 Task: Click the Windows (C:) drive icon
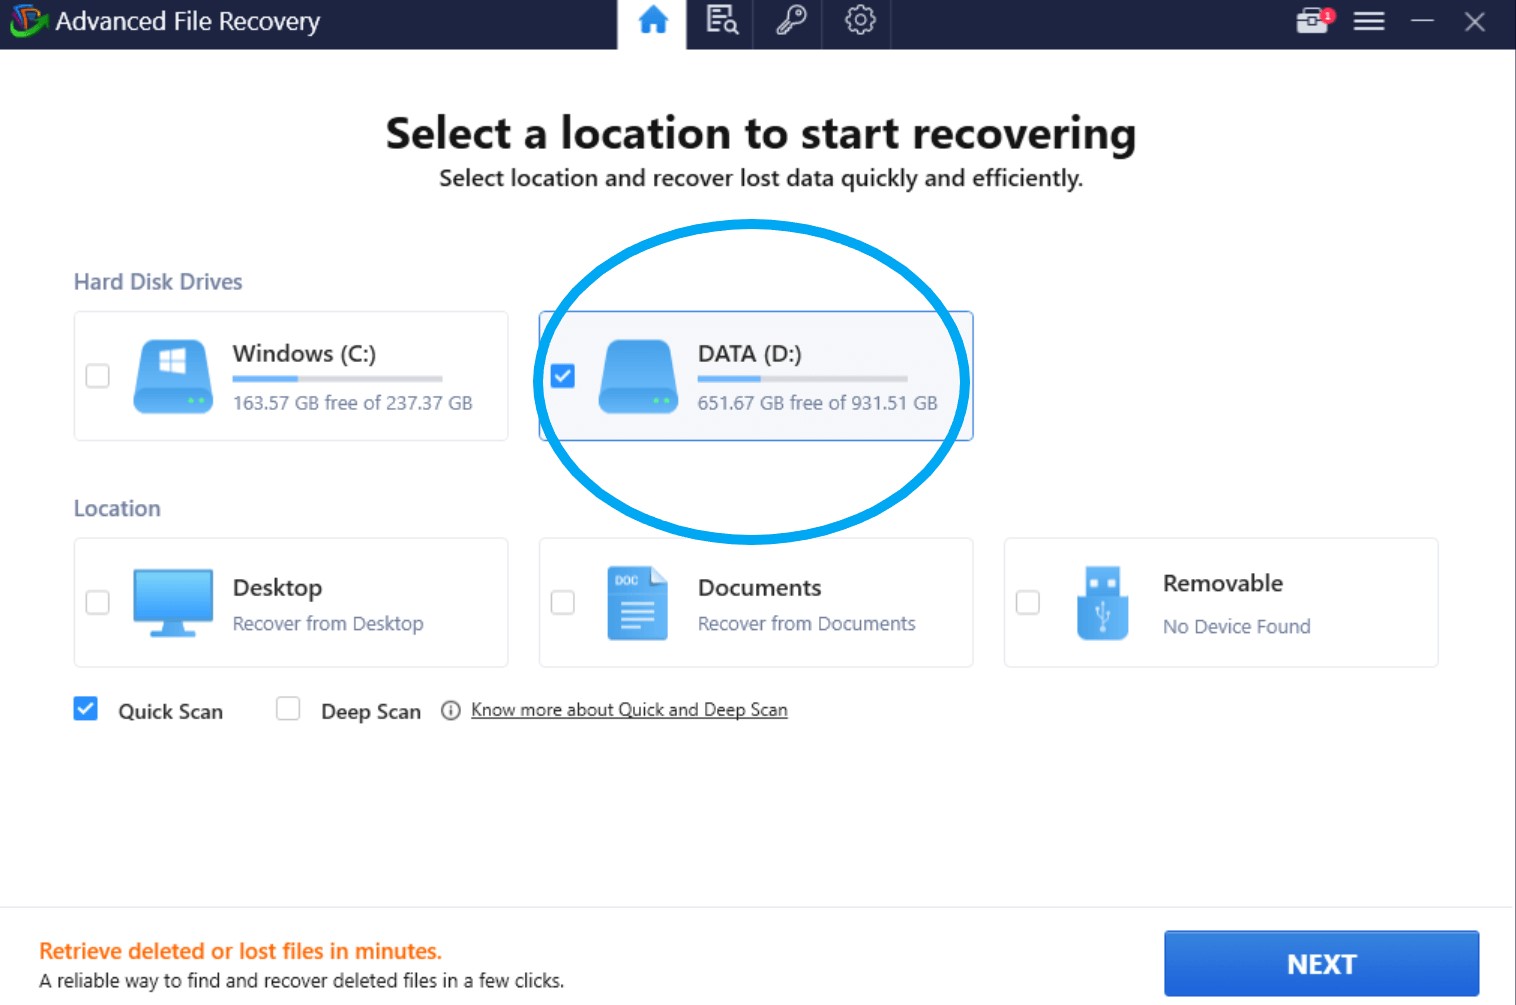tap(173, 377)
